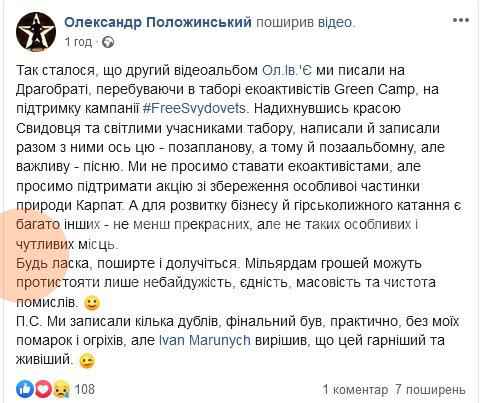
Task: Show the '7 поширень' shares list
Action: 430,389
